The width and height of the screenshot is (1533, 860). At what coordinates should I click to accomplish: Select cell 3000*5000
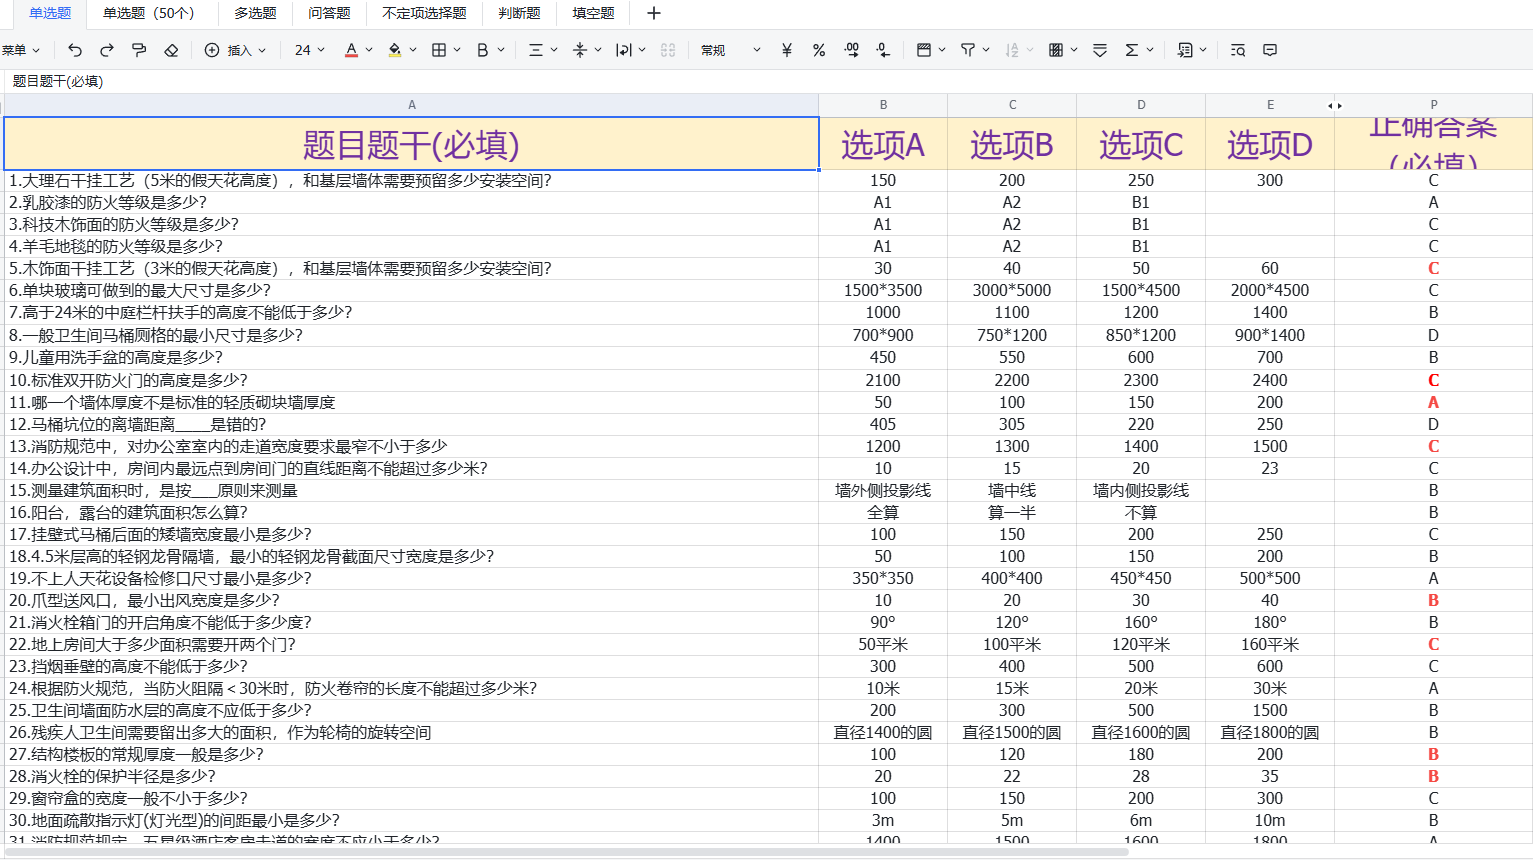coord(1012,290)
